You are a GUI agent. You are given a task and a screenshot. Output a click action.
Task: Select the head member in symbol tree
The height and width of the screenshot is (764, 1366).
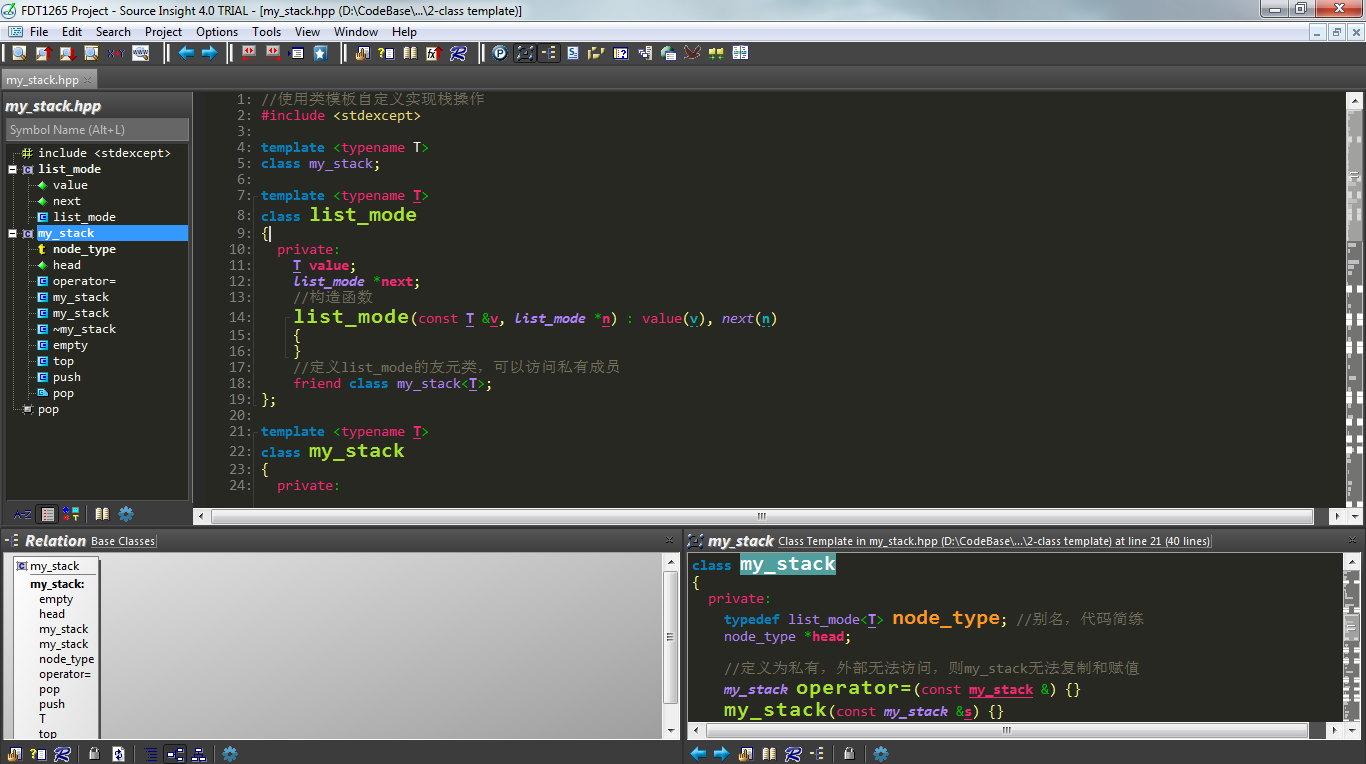click(x=67, y=265)
